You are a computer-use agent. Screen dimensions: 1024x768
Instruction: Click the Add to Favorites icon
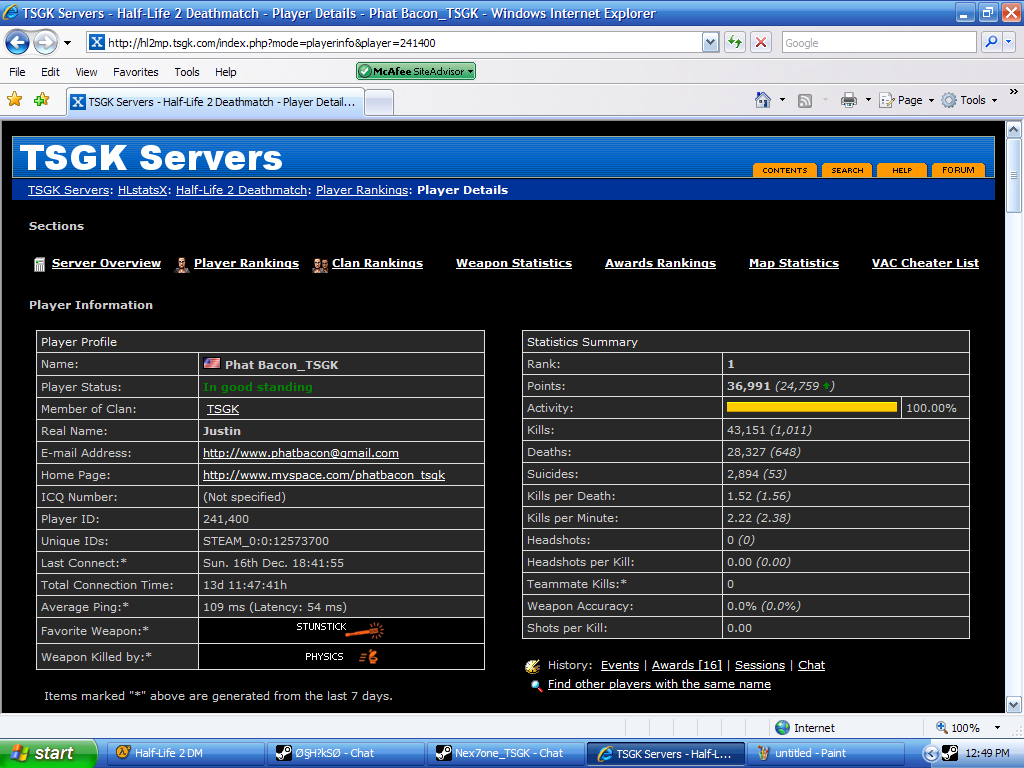pos(41,100)
